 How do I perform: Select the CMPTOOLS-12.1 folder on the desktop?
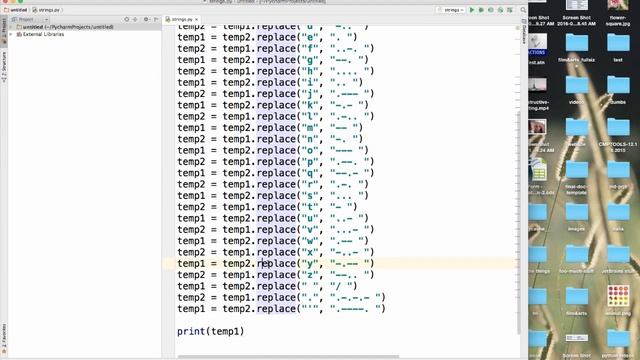tap(618, 135)
